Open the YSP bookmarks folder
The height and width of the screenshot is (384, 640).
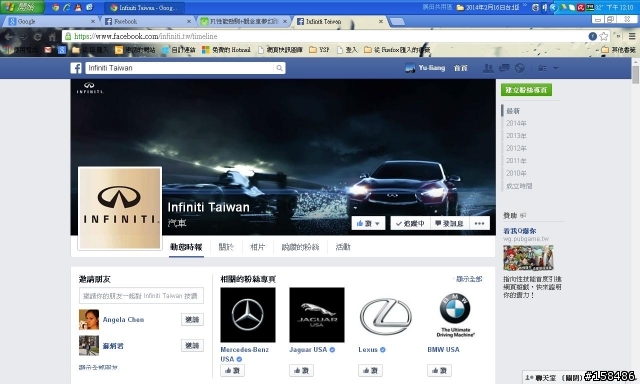coord(319,50)
